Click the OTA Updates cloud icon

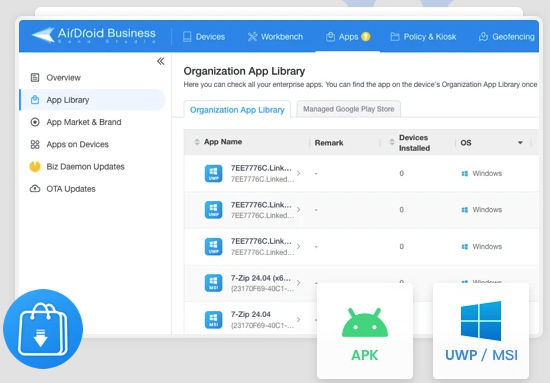35,189
